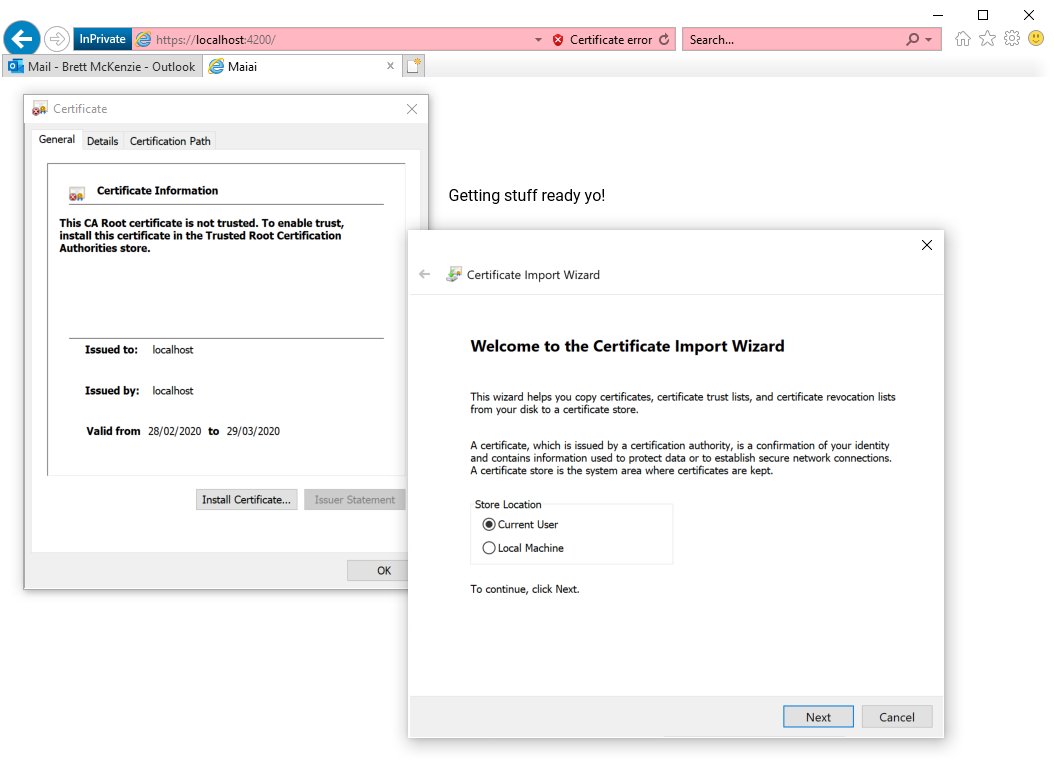Click the wizard's back arrow

(424, 274)
